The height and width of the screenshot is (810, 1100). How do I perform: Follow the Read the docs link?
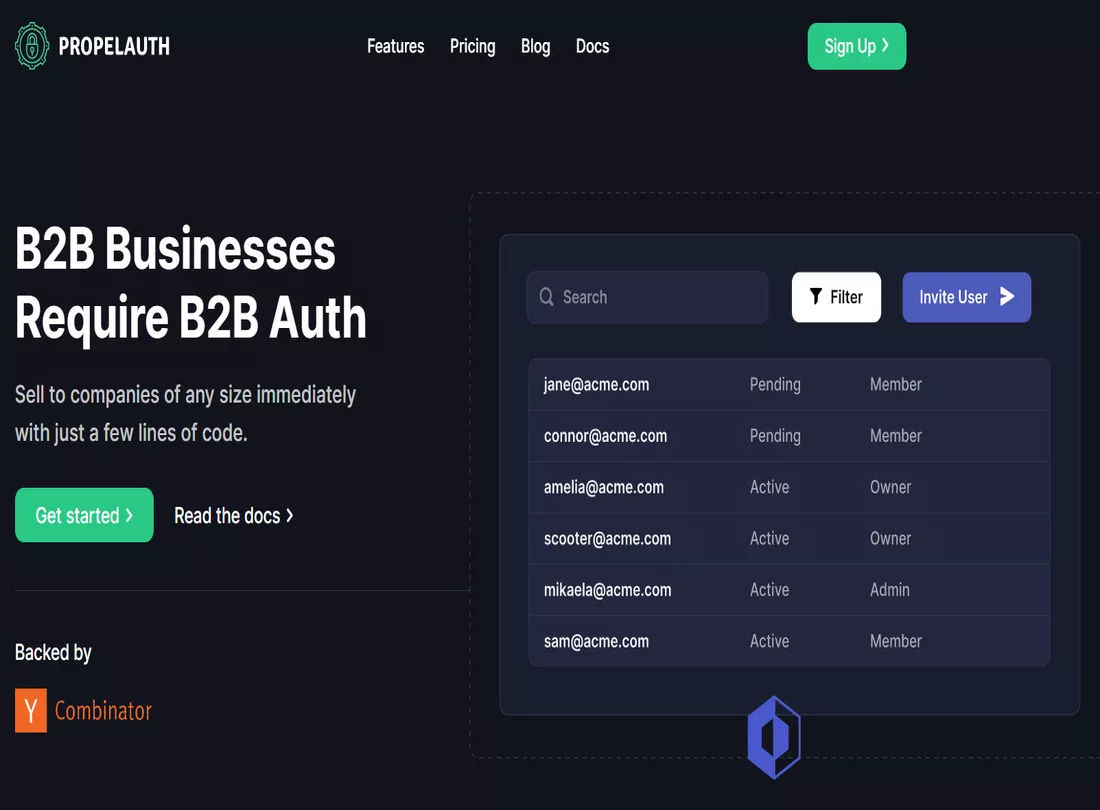pos(234,515)
